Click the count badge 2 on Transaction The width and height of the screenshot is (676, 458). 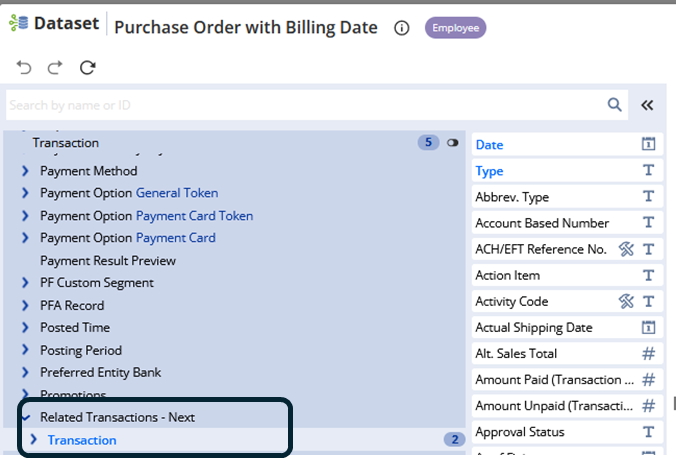455,439
